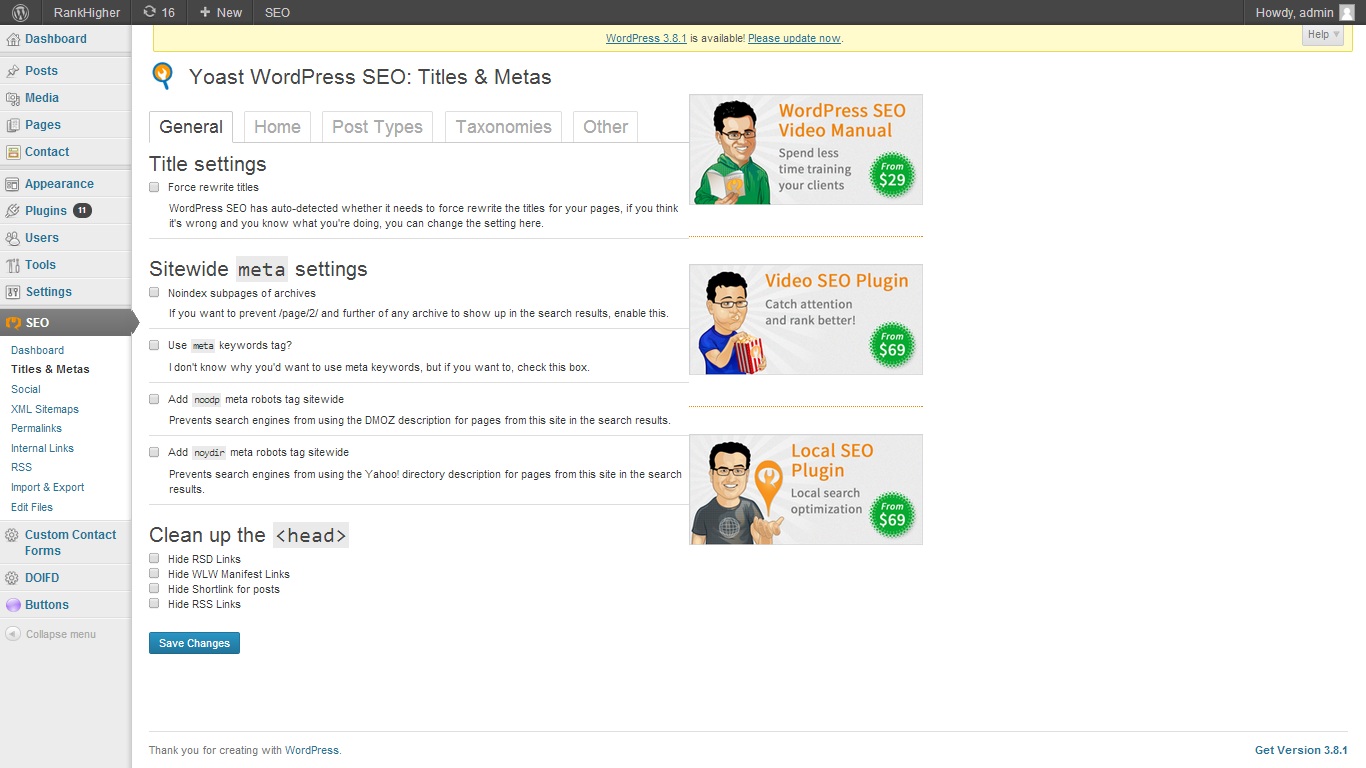This screenshot has width=1366, height=768.
Task: Click Get Version 3.8.1 footer link
Action: (1301, 750)
